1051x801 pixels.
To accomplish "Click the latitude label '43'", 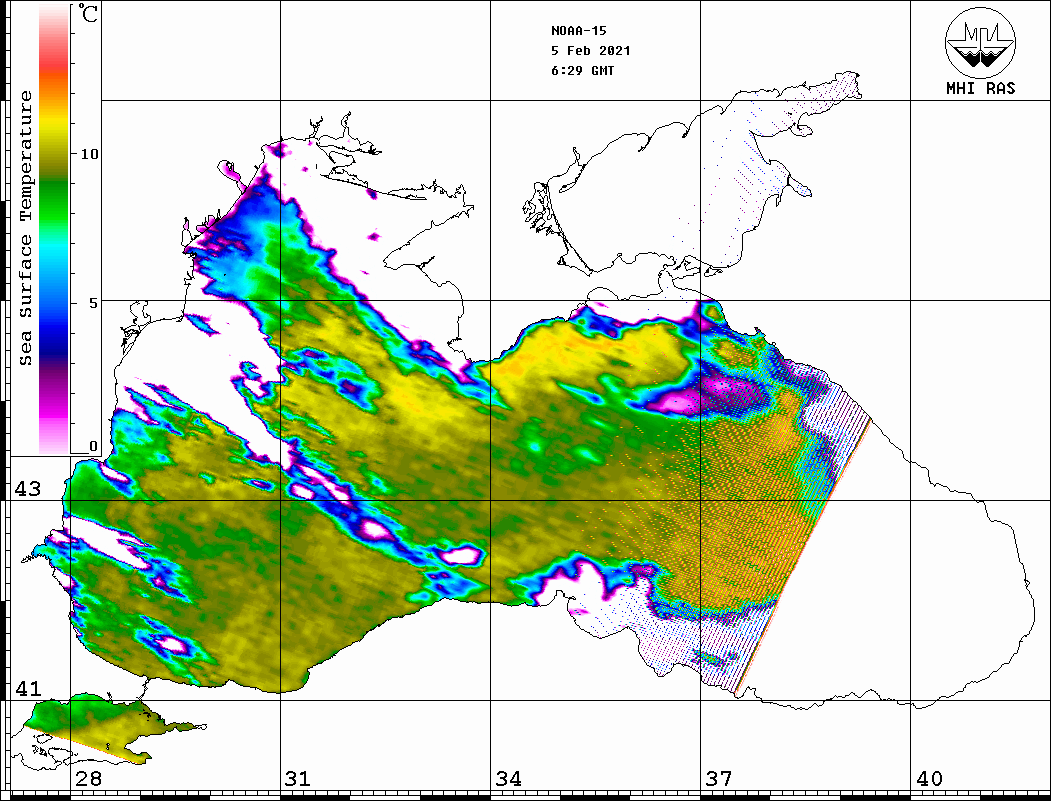I will click(28, 489).
